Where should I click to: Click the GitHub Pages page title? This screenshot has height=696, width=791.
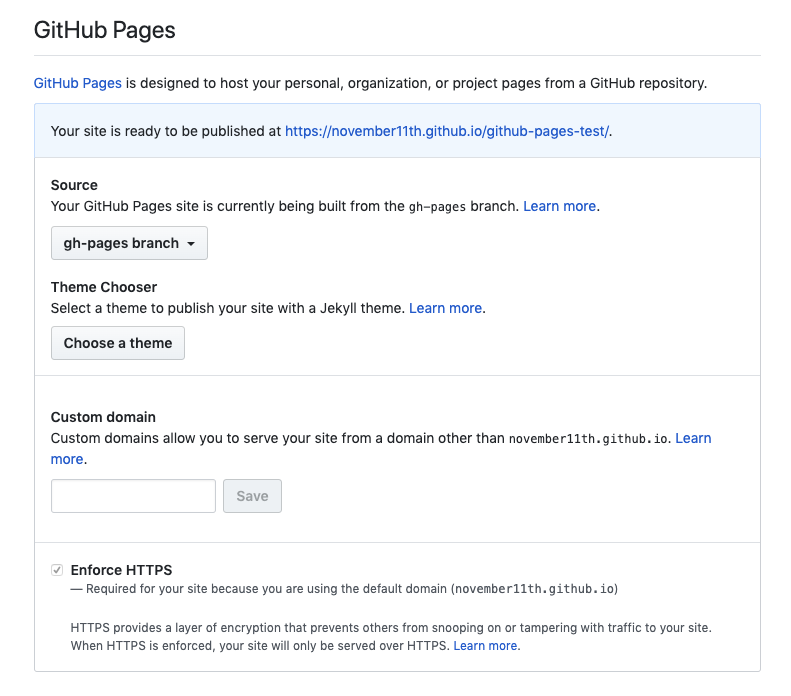104,30
